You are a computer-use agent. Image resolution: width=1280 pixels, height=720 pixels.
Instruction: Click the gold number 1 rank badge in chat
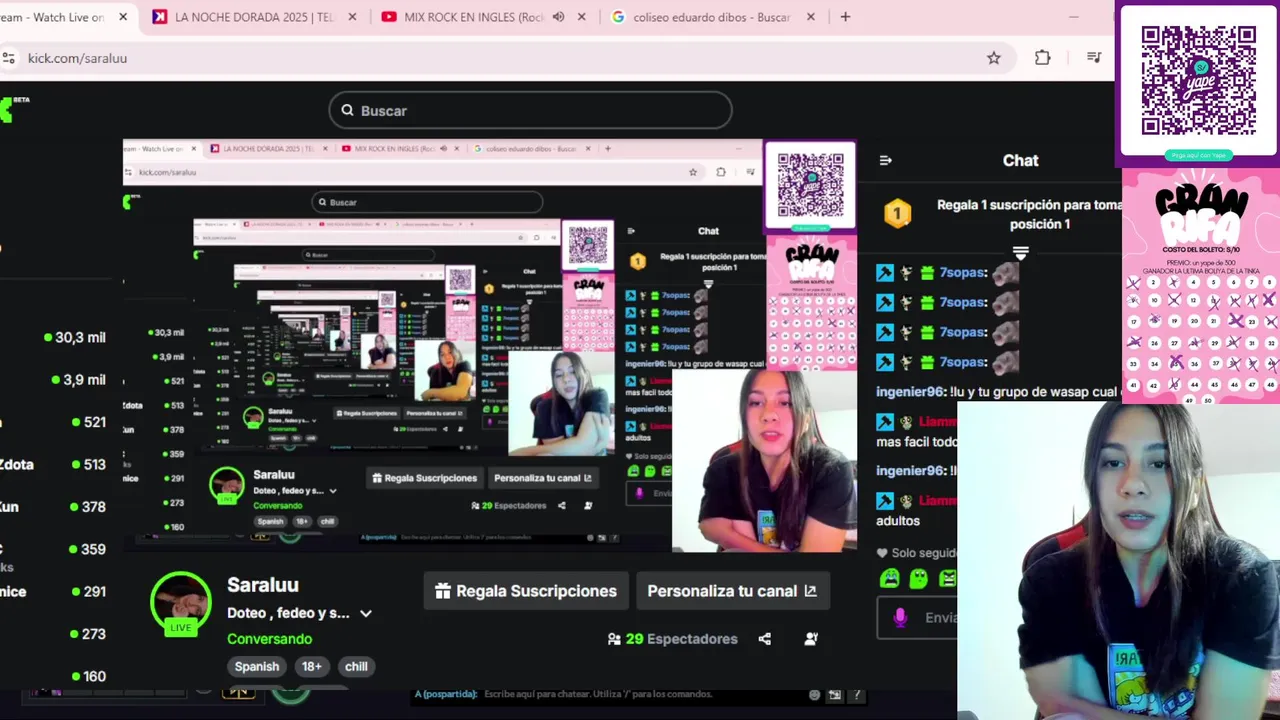pyautogui.click(x=897, y=213)
